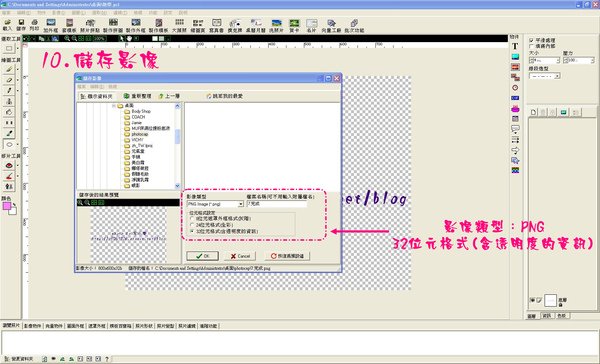The height and width of the screenshot is (364, 600).
Task: Select the 24位元 full-color format radio button
Action: (x=192, y=225)
